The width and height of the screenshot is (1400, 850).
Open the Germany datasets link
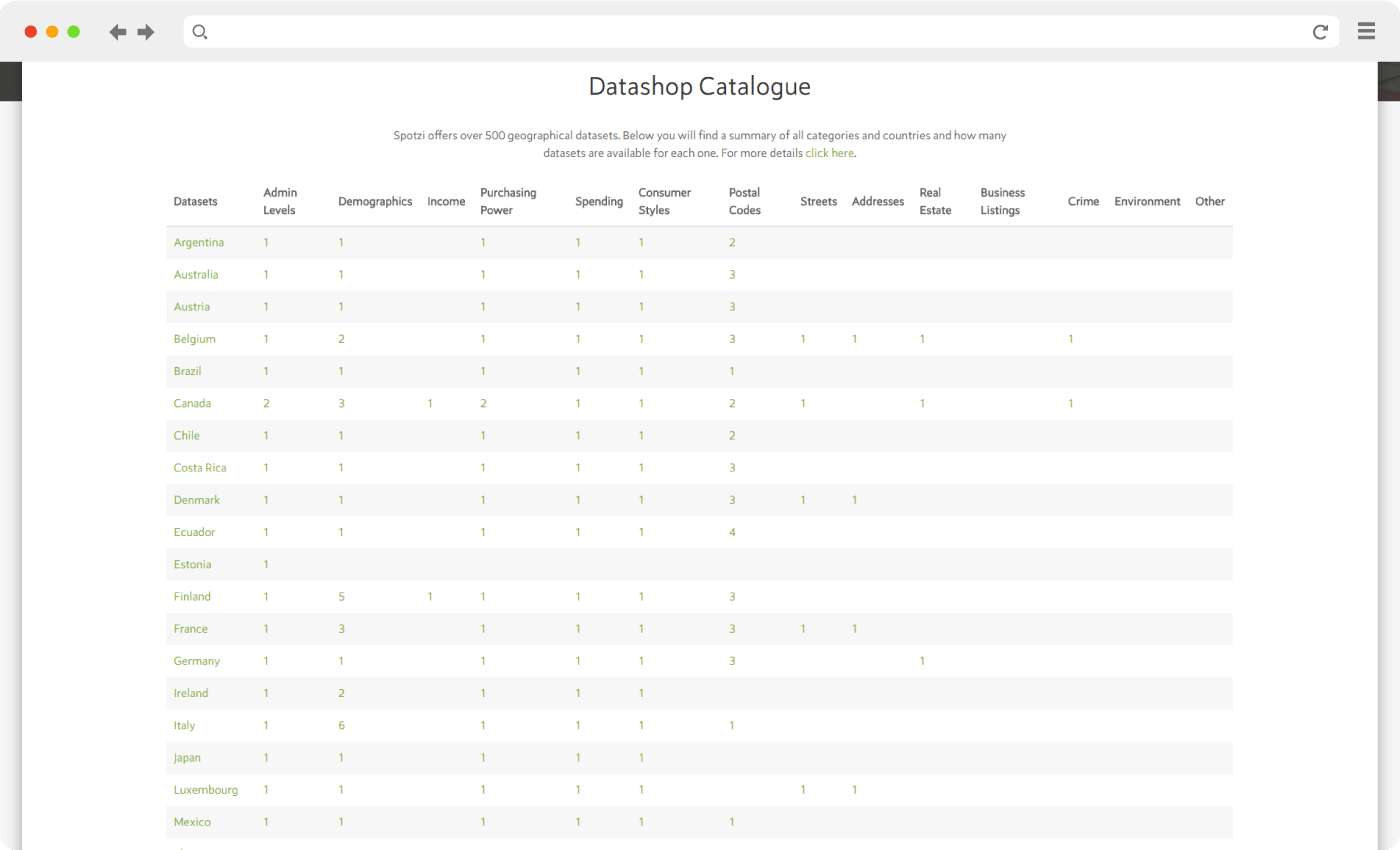point(197,661)
